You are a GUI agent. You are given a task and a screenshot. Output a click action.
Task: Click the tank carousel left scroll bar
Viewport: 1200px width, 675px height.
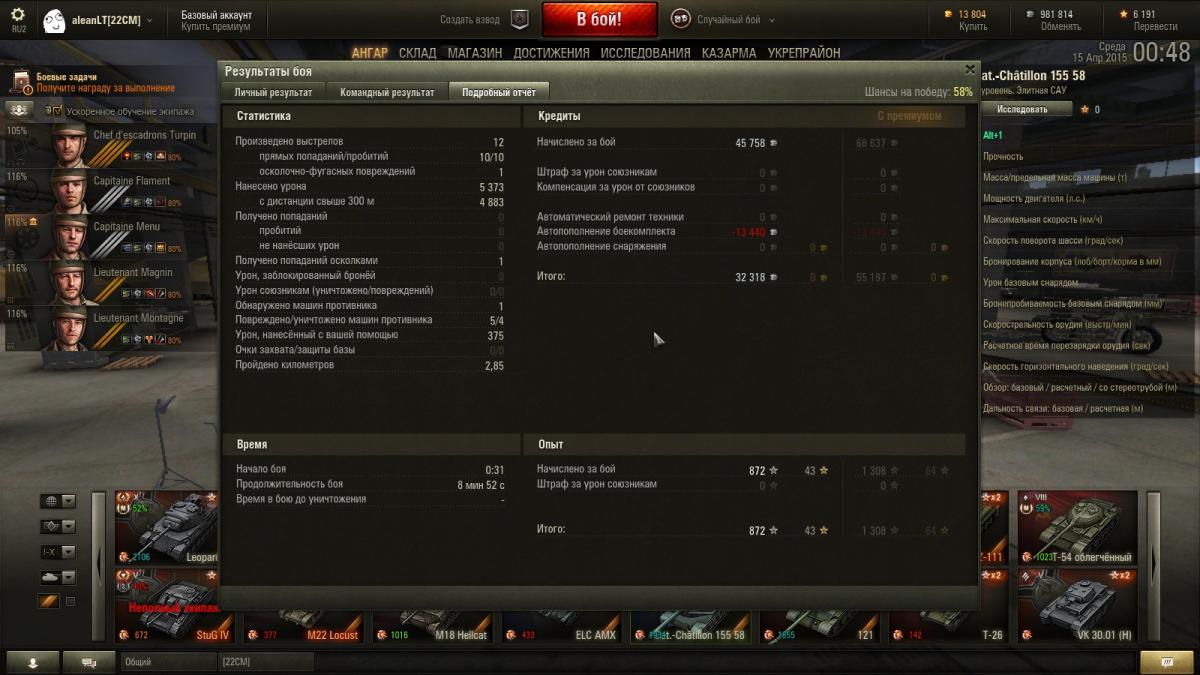pyautogui.click(x=99, y=566)
